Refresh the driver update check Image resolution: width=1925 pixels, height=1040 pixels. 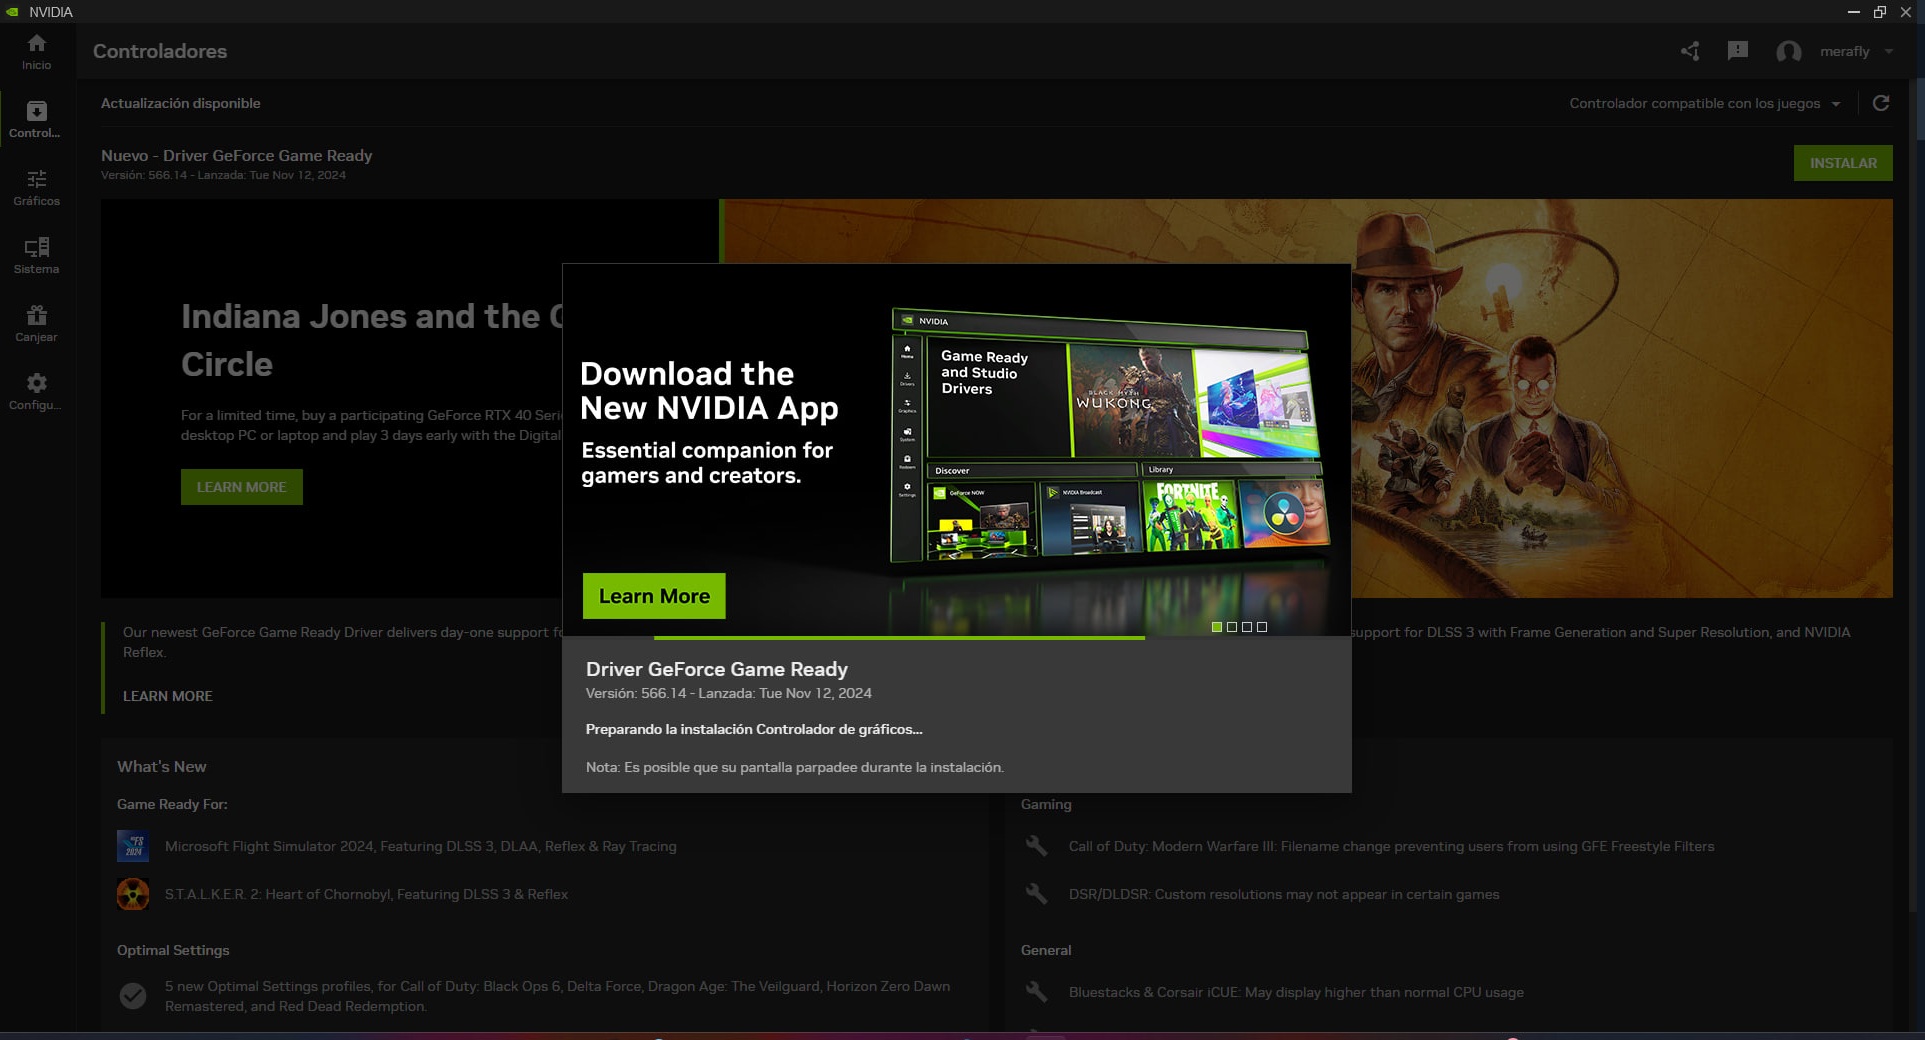(1881, 103)
